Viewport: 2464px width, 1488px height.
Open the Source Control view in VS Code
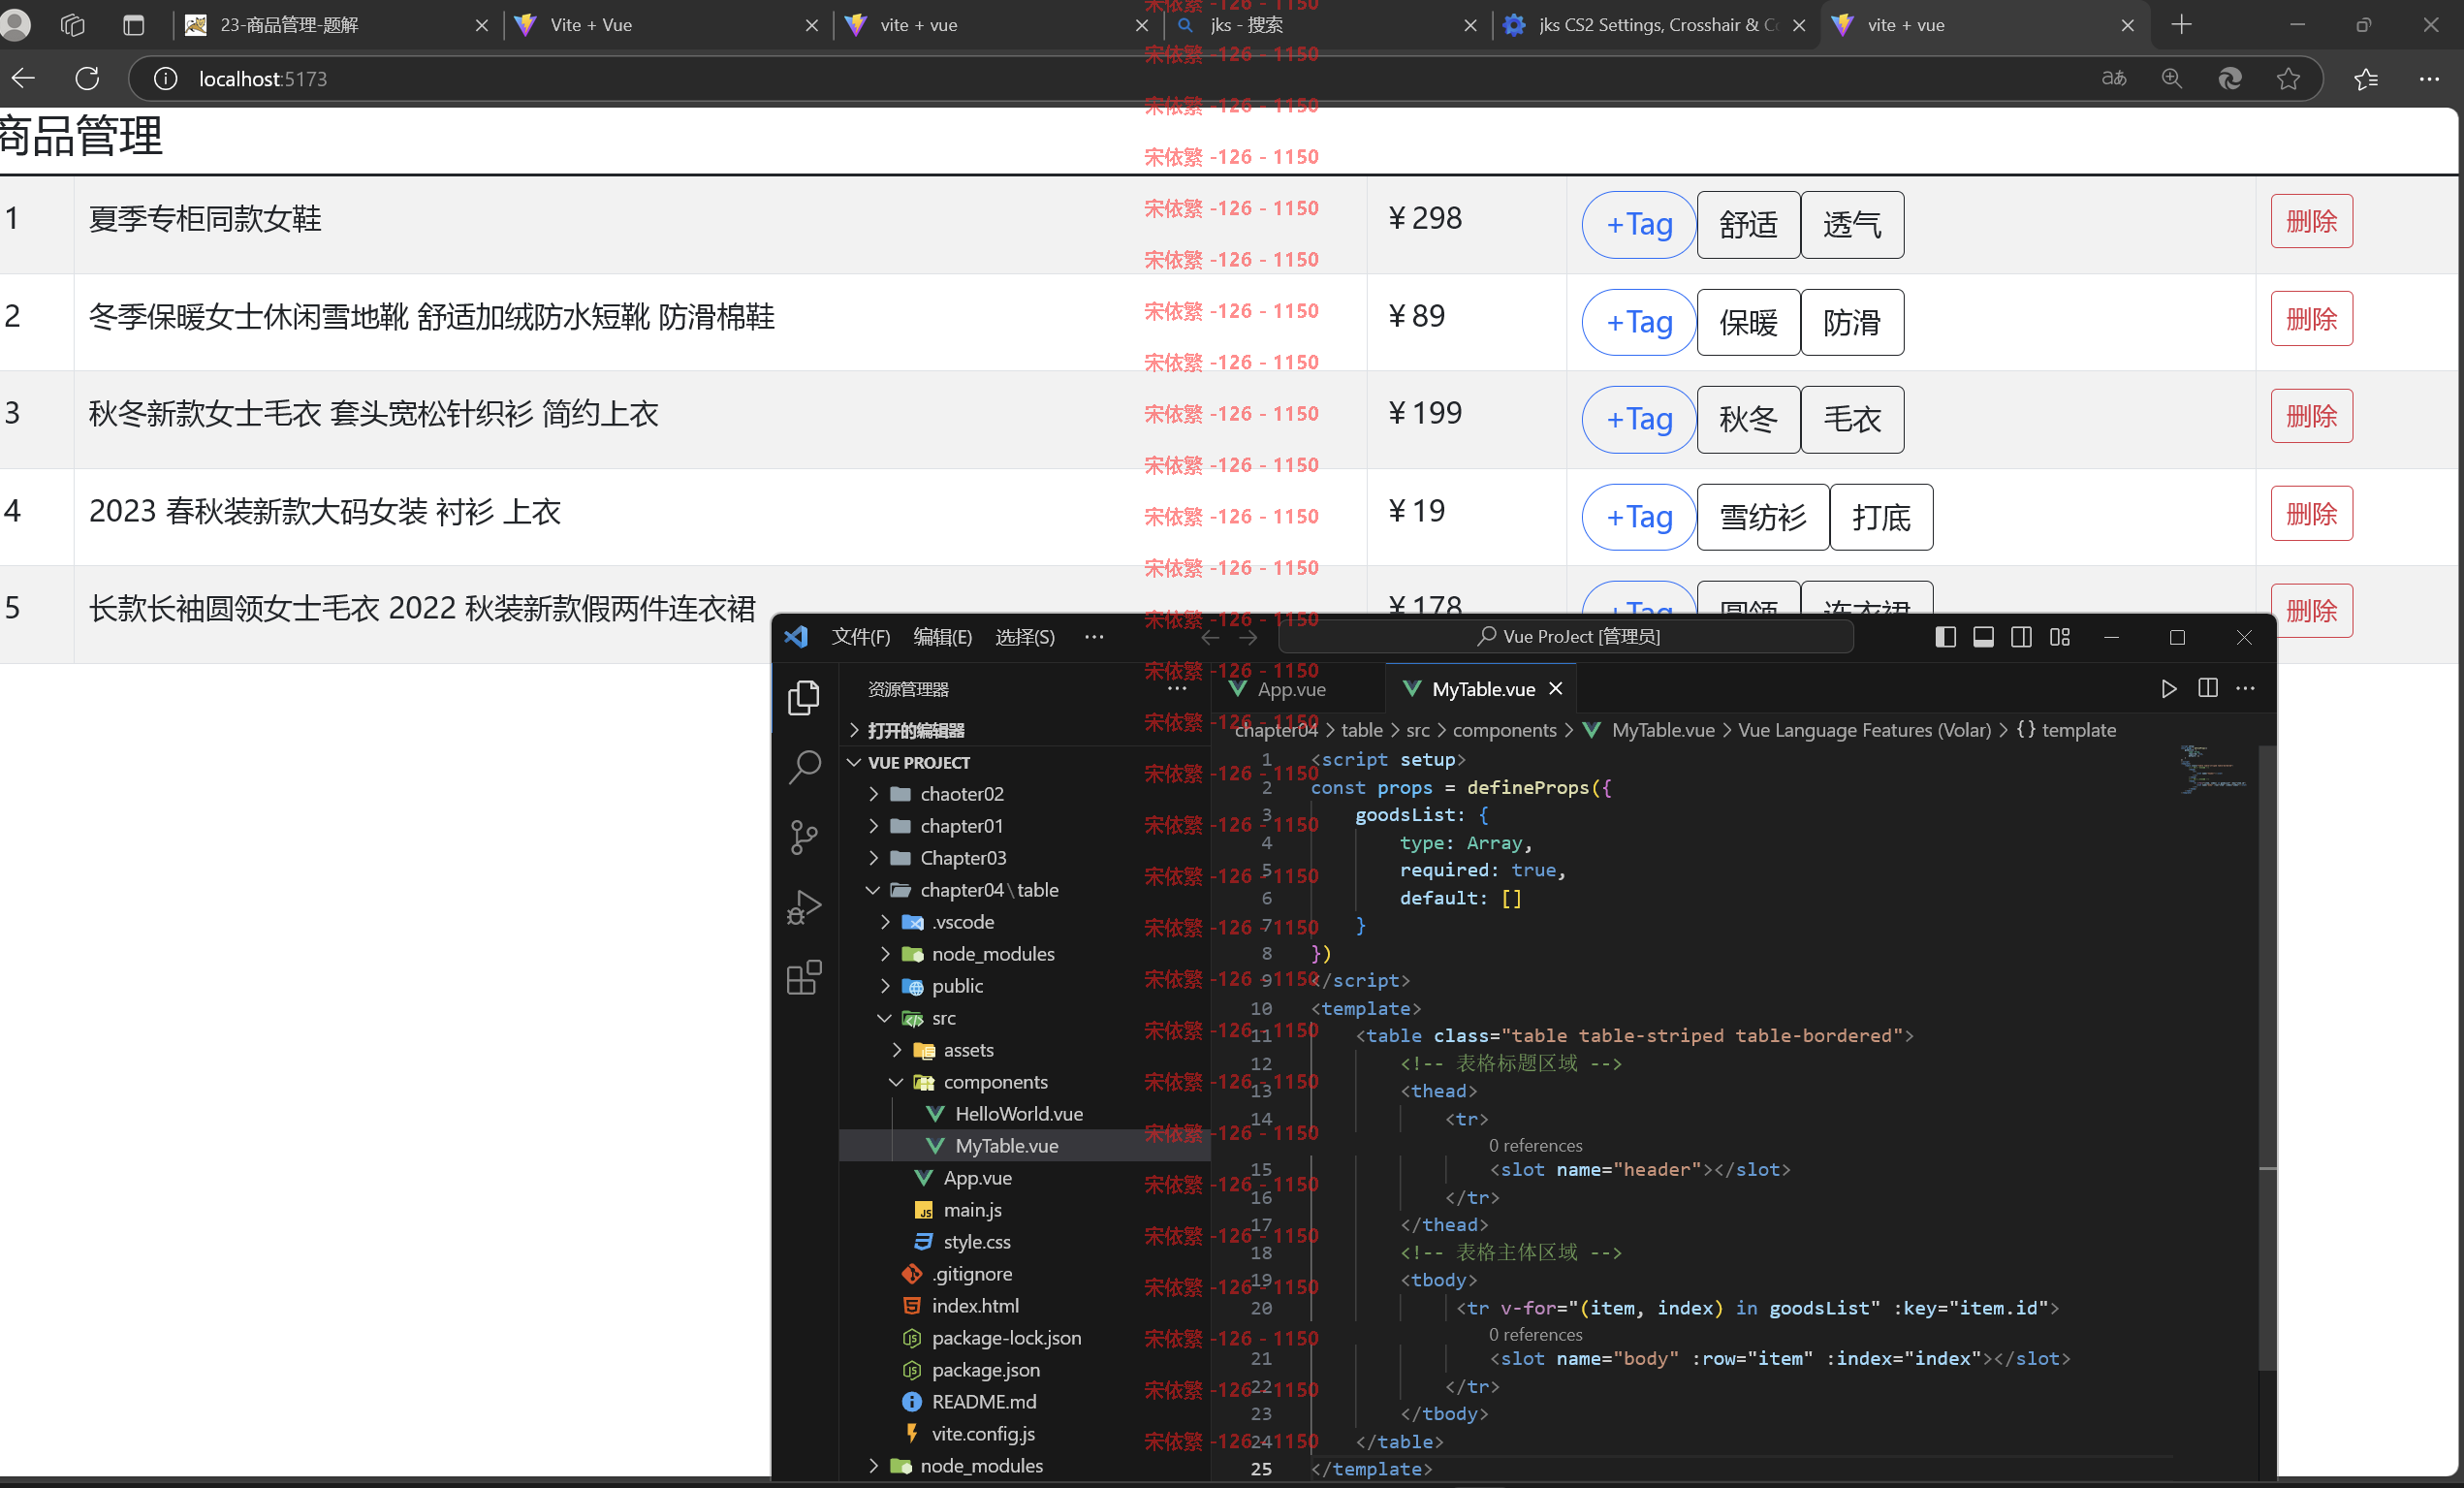[804, 837]
